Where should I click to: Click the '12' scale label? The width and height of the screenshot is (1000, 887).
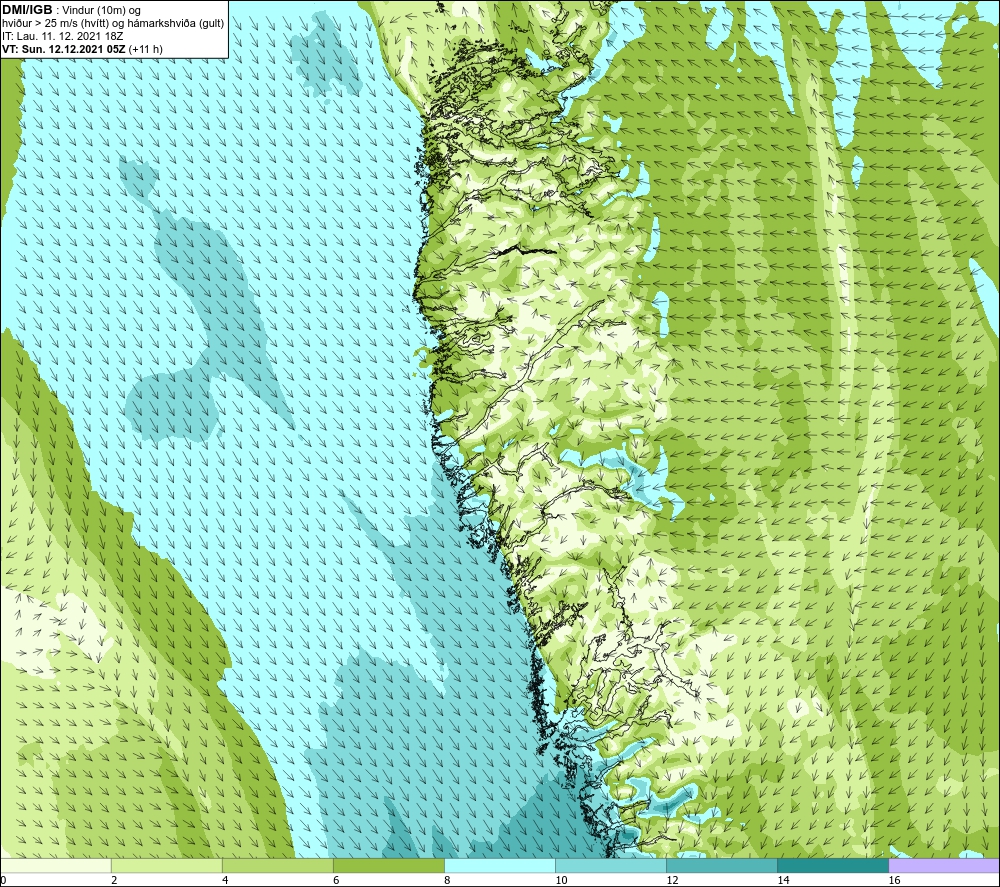click(672, 881)
